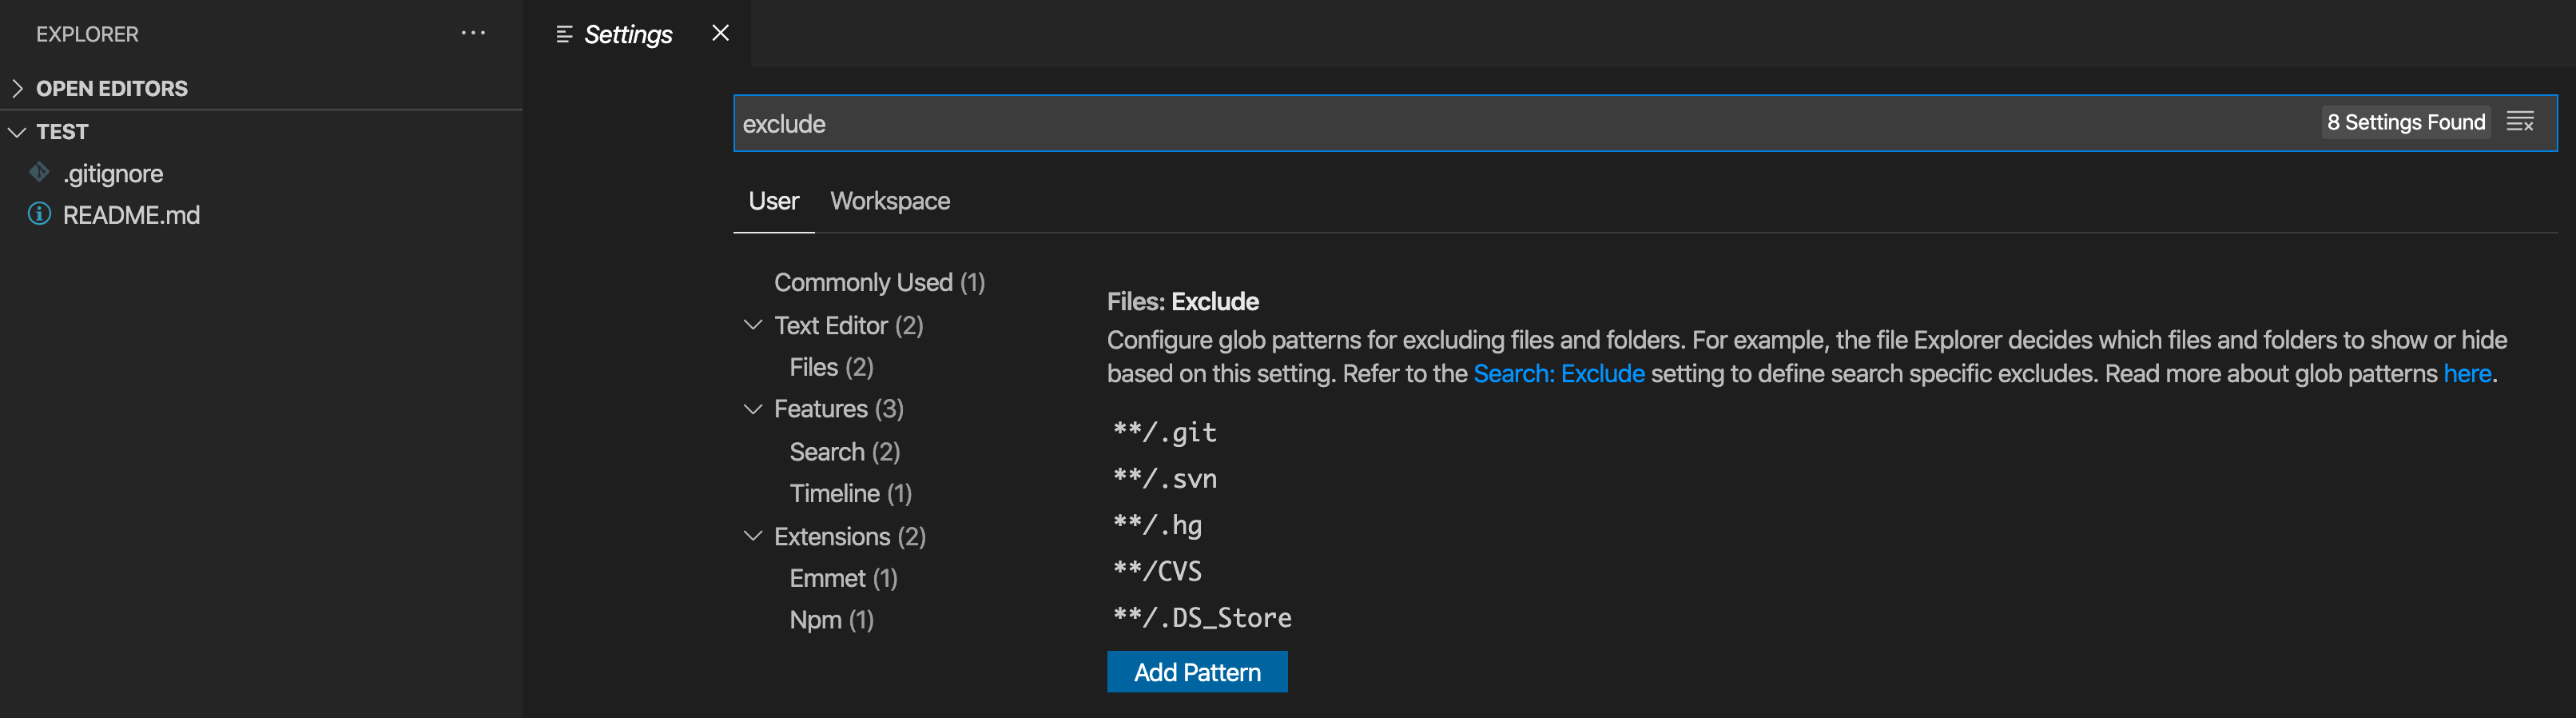Collapse the TEST folder section

17,131
